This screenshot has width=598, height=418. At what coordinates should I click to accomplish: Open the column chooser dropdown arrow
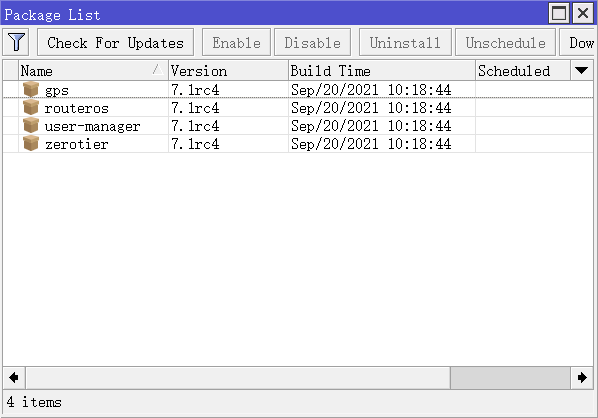tap(582, 71)
